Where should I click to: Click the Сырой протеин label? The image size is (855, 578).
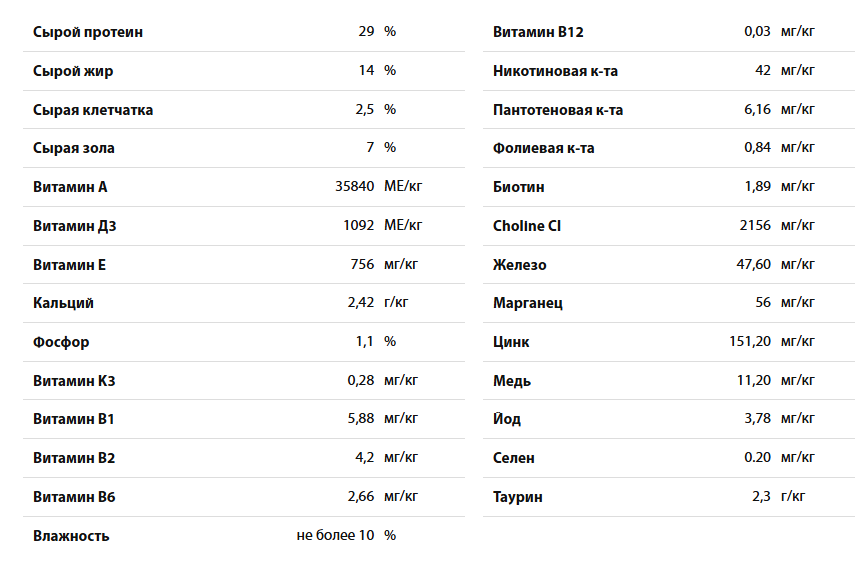(88, 32)
